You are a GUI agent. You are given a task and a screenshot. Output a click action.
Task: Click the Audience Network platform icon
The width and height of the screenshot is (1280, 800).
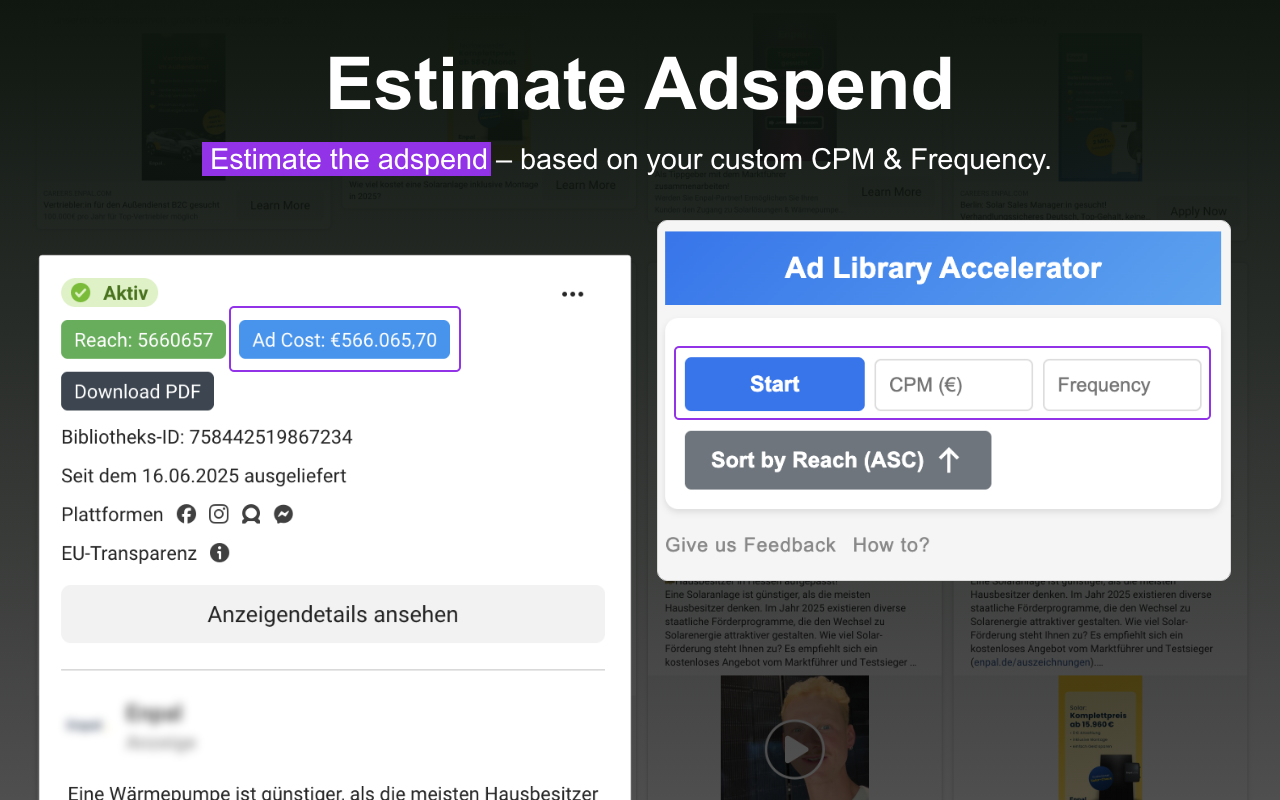tap(250, 513)
